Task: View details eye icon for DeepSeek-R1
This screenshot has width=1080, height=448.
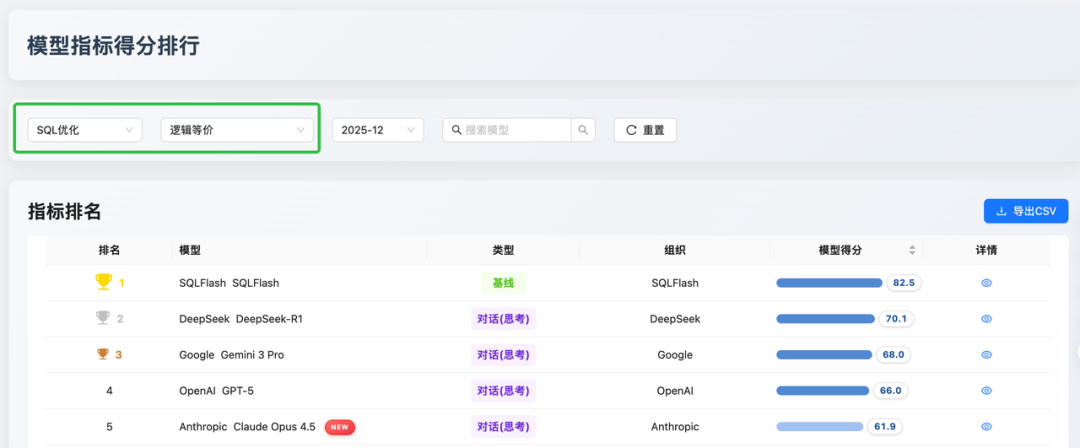Action: tap(986, 318)
